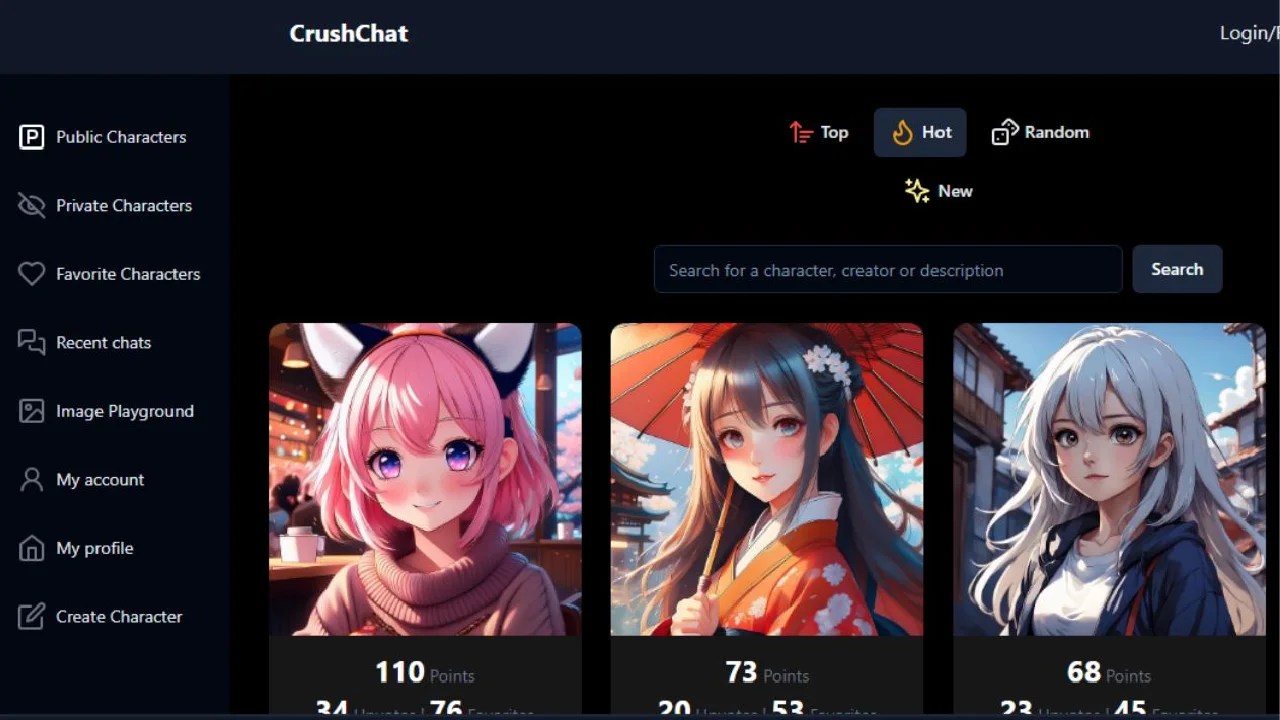Switch to the New sparkle tab
Screen dimensions: 1280x720
pos(938,191)
